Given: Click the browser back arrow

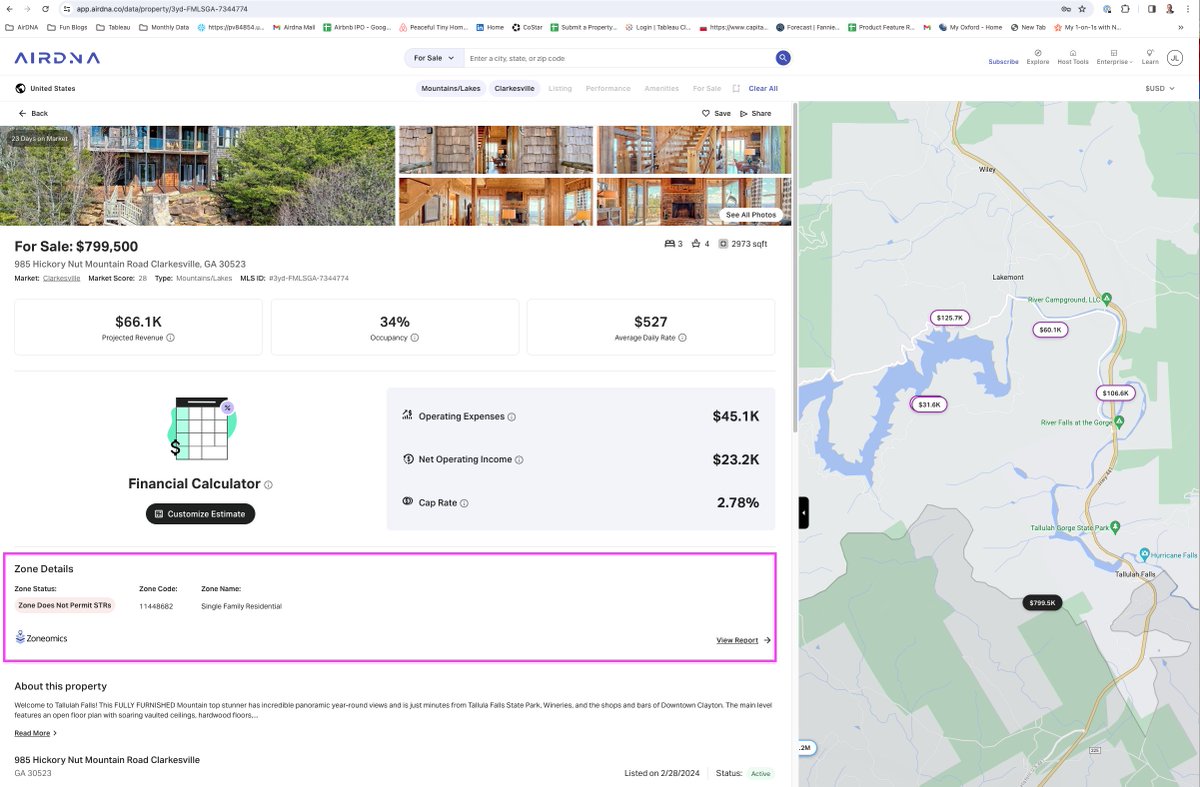Looking at the screenshot, I should pos(9,8).
